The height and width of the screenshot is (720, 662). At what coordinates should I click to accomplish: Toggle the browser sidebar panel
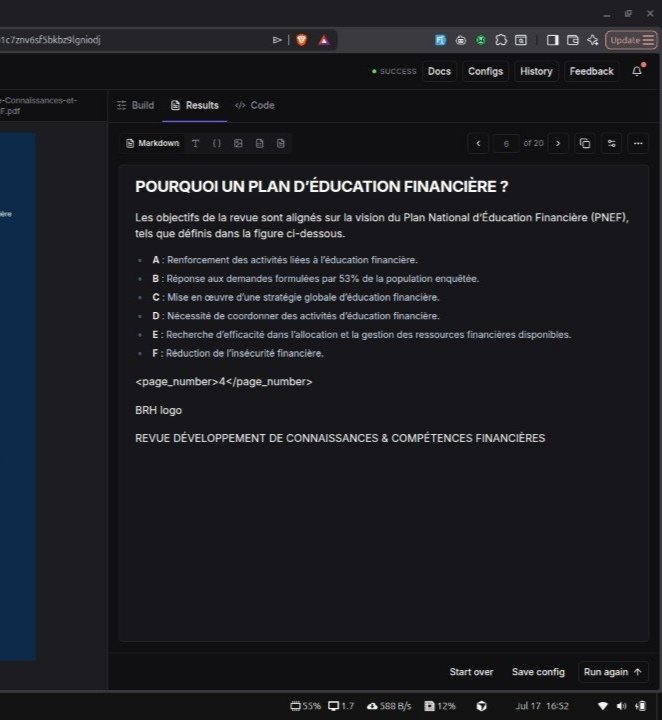(x=552, y=40)
